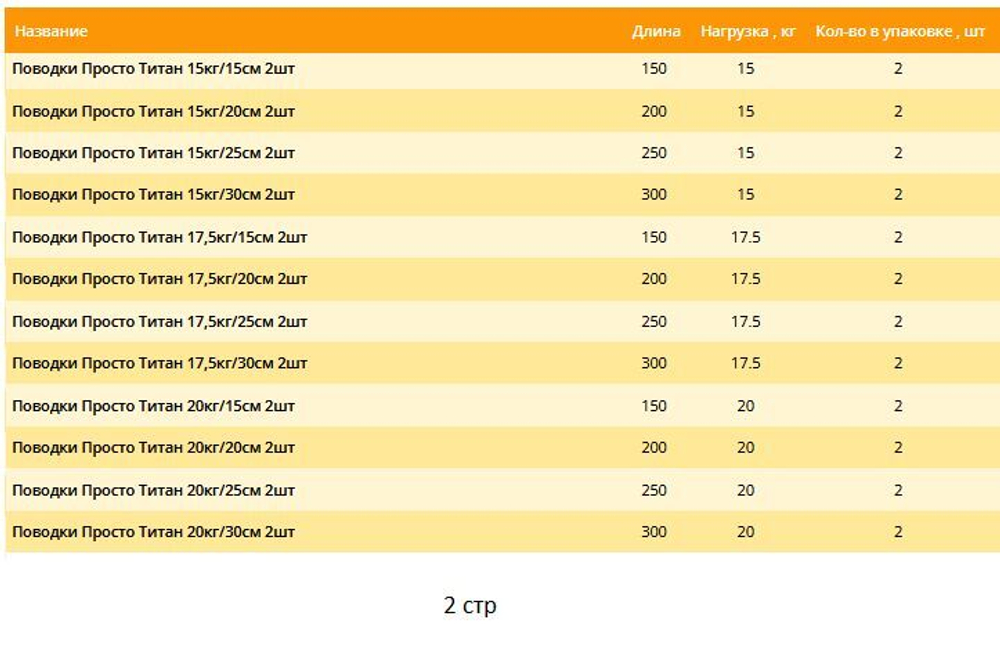
Task: Click length 200 in the 17,5кг/20см row
Action: (654, 279)
